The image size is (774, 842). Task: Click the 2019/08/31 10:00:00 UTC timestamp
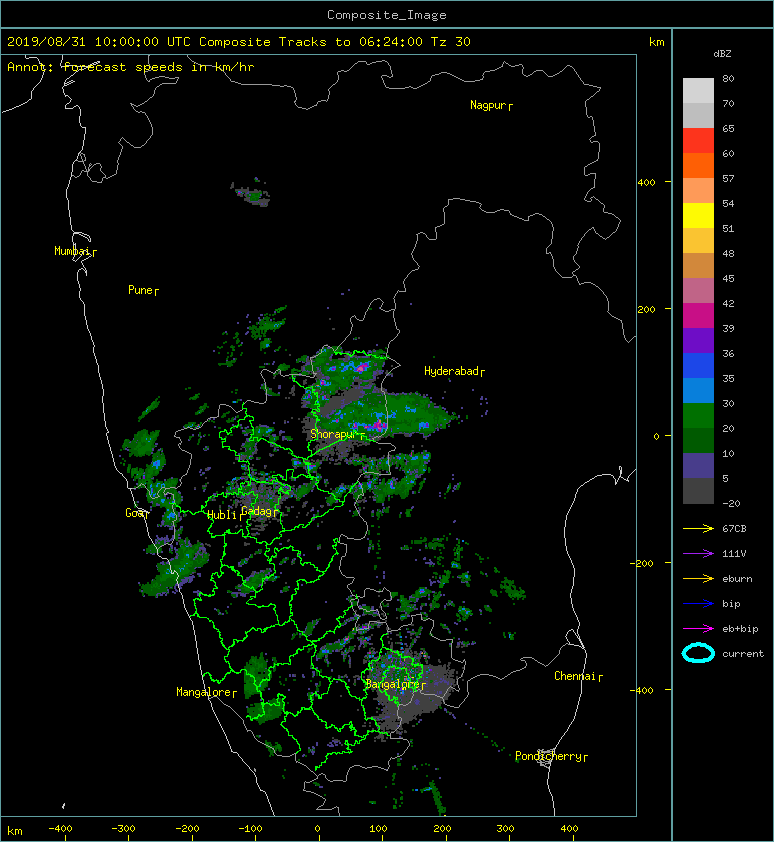tap(99, 42)
